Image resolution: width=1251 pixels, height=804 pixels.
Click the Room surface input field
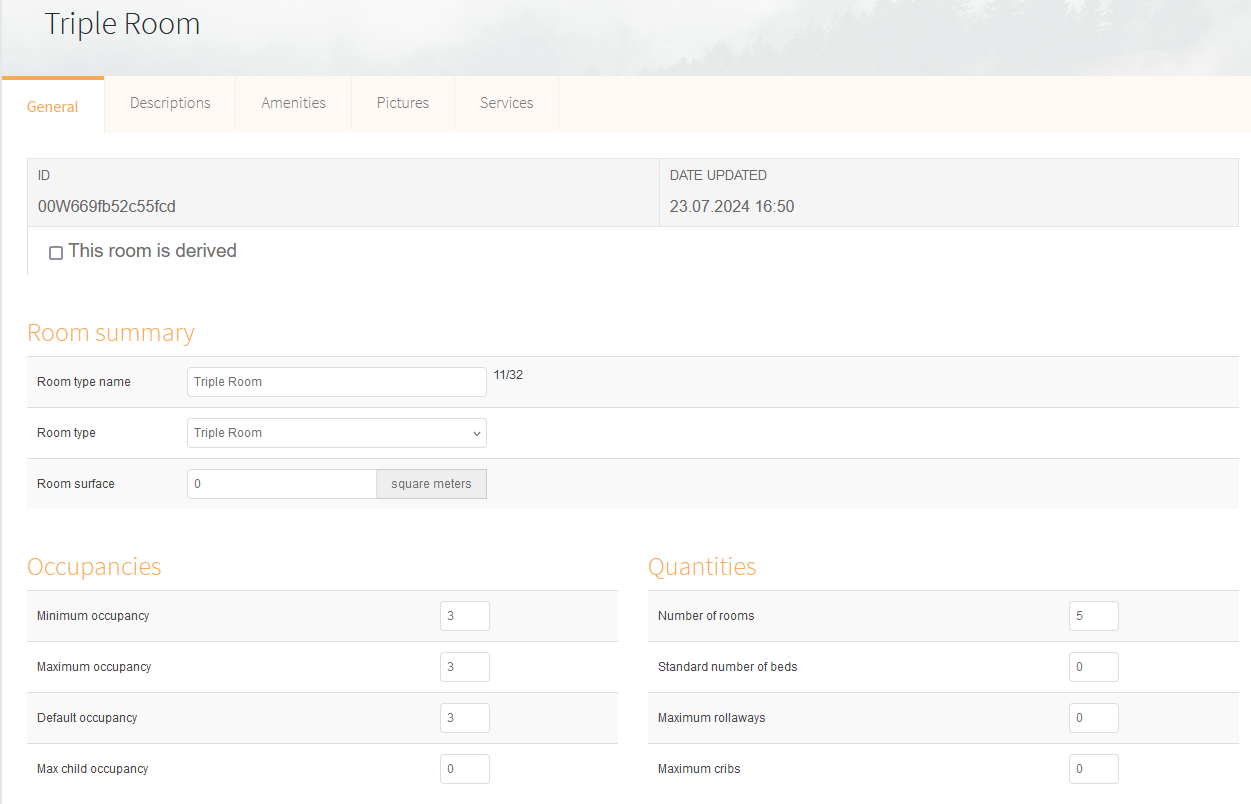click(281, 484)
